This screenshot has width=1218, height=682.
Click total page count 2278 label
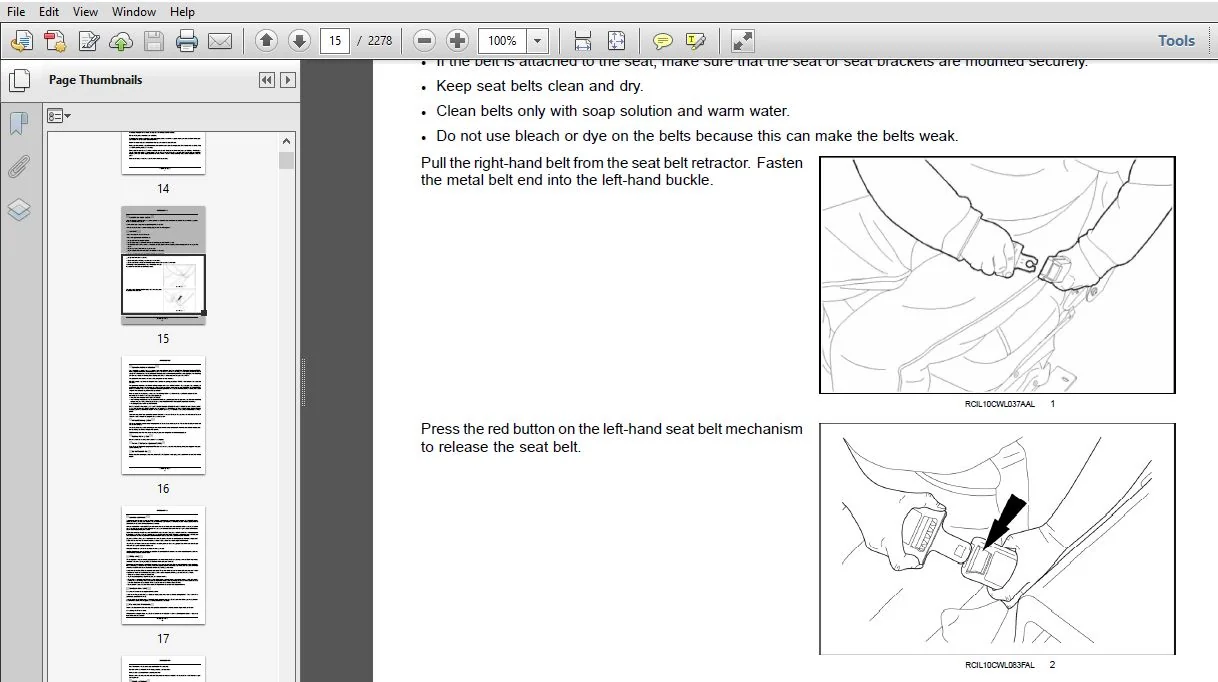pos(380,41)
